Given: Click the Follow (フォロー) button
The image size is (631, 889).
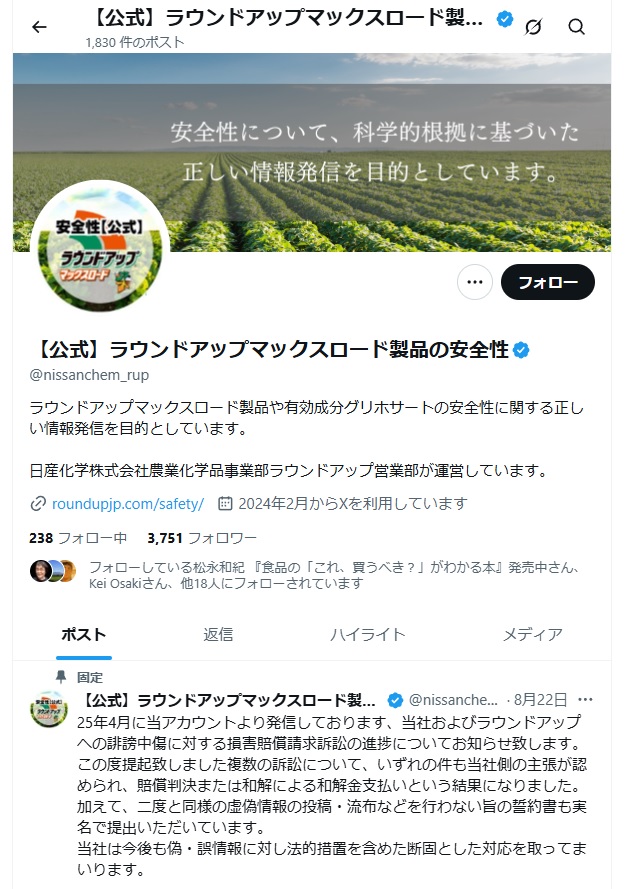Looking at the screenshot, I should tap(548, 282).
